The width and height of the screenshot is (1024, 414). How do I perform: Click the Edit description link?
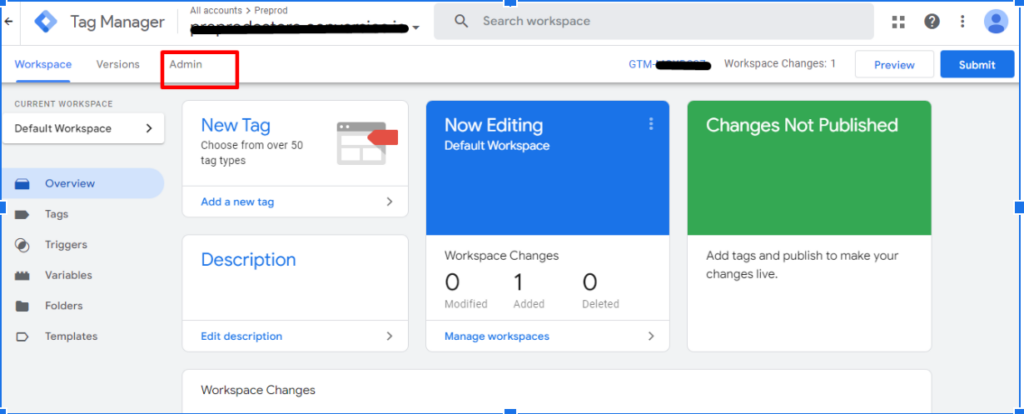(242, 336)
